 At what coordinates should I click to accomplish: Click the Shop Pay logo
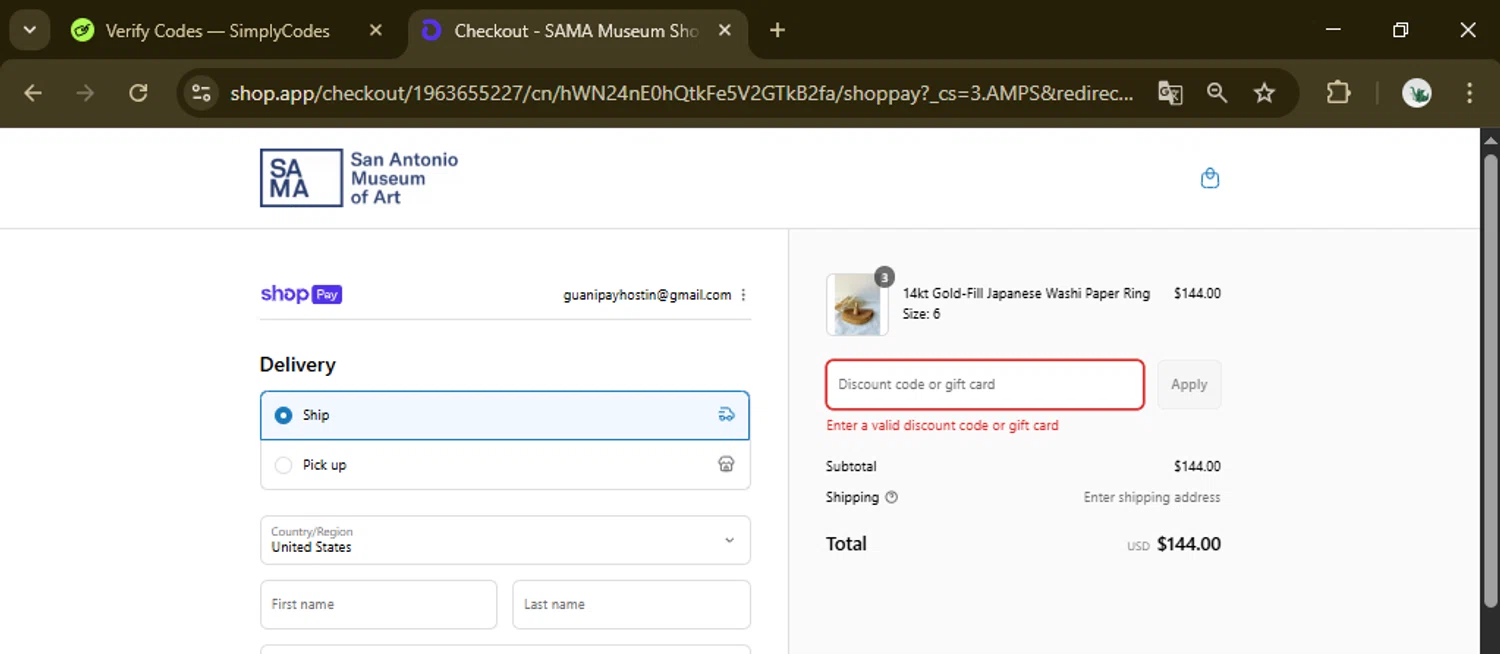301,294
